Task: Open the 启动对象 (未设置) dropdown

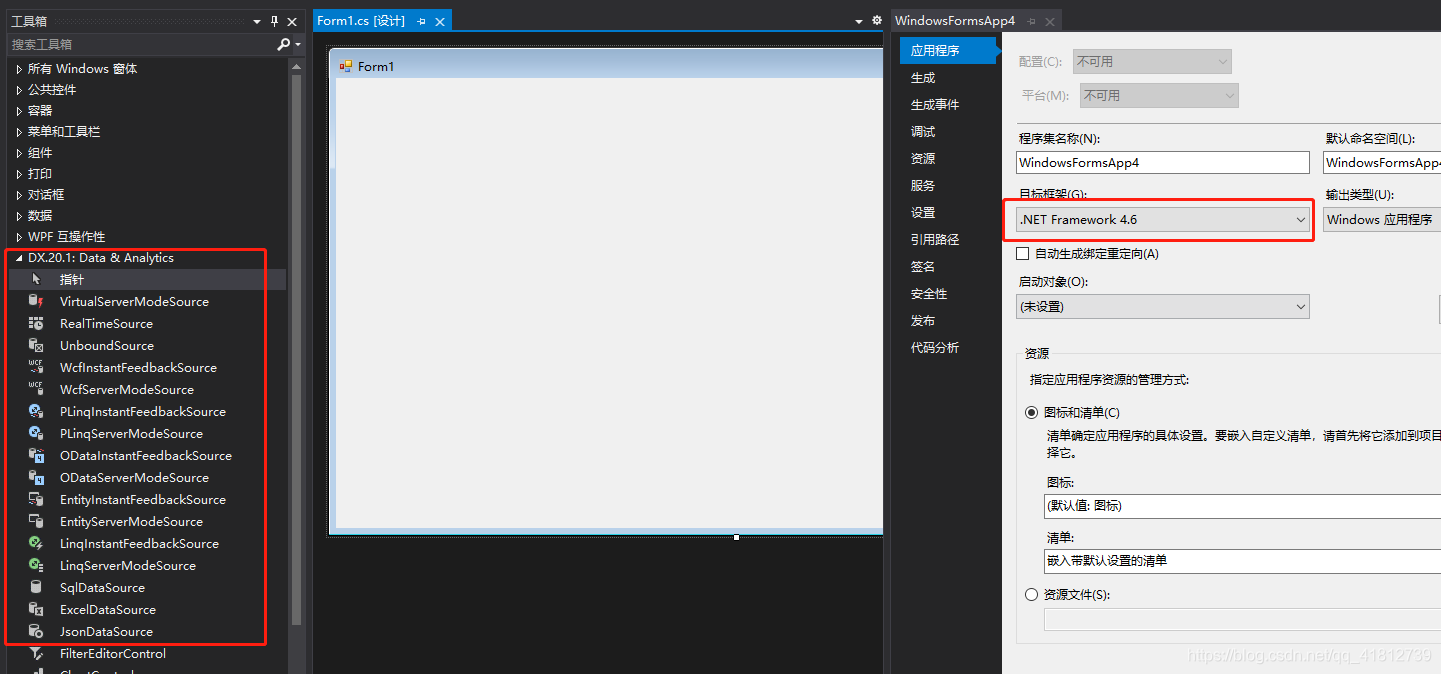Action: (x=1162, y=306)
